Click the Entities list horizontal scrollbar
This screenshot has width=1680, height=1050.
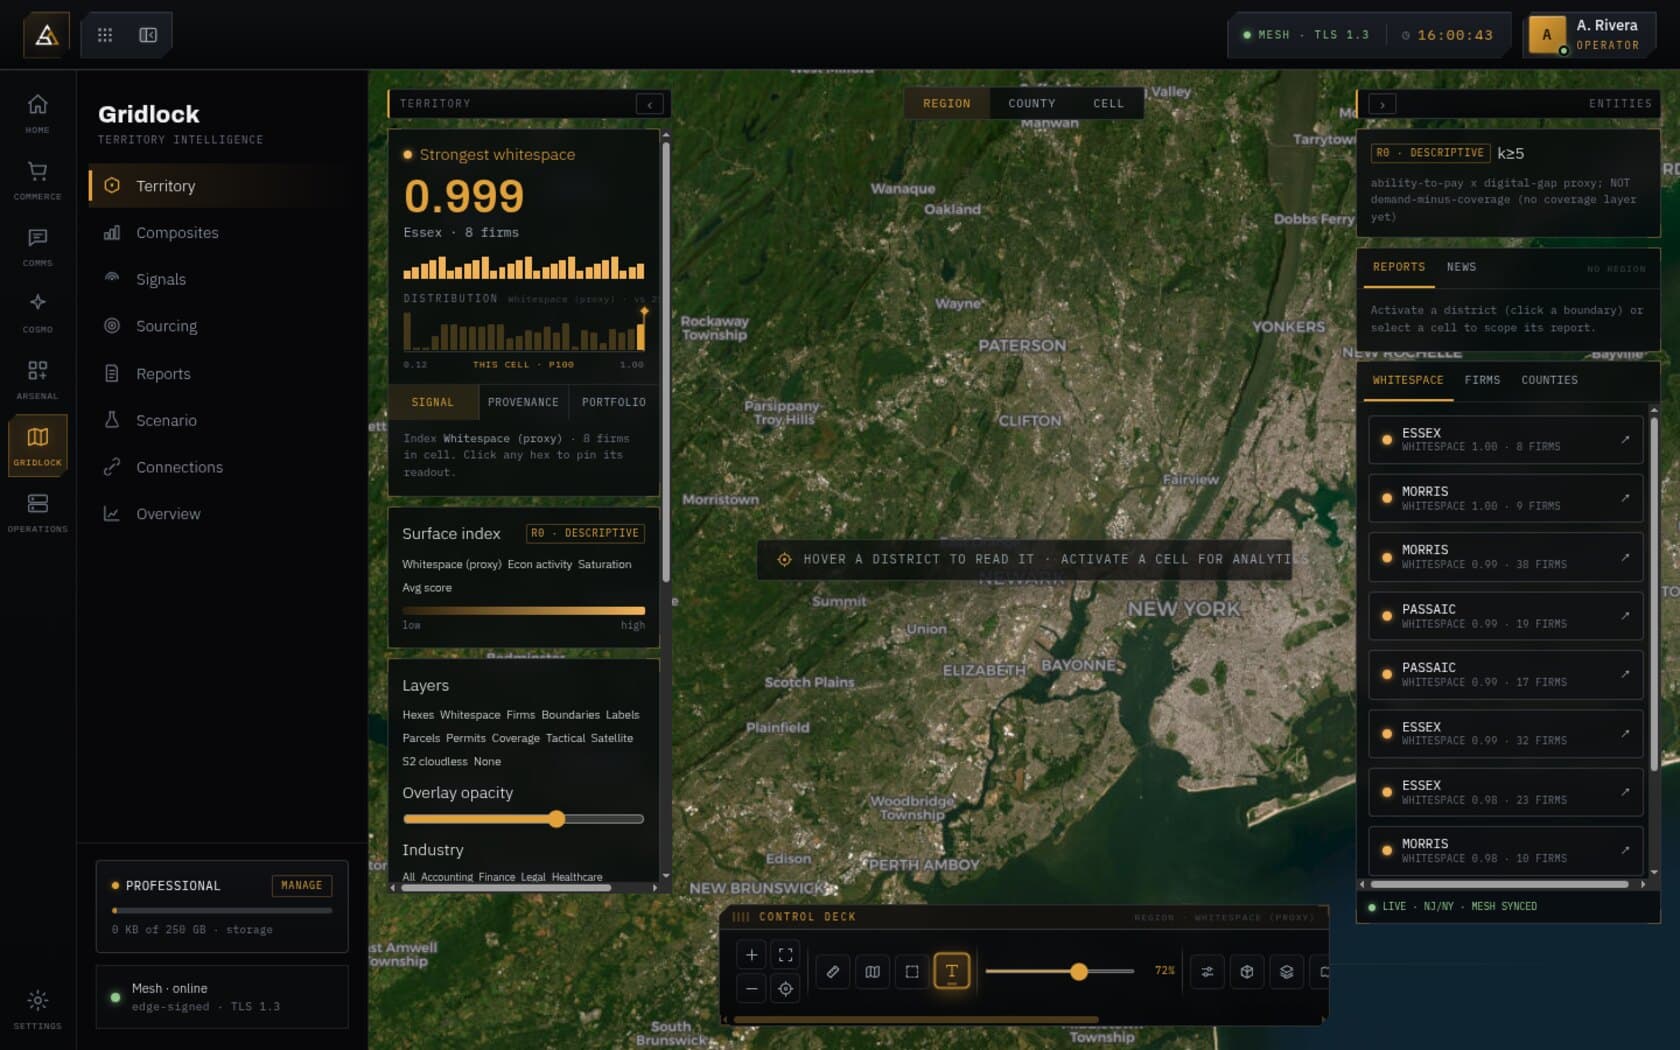pyautogui.click(x=1499, y=884)
